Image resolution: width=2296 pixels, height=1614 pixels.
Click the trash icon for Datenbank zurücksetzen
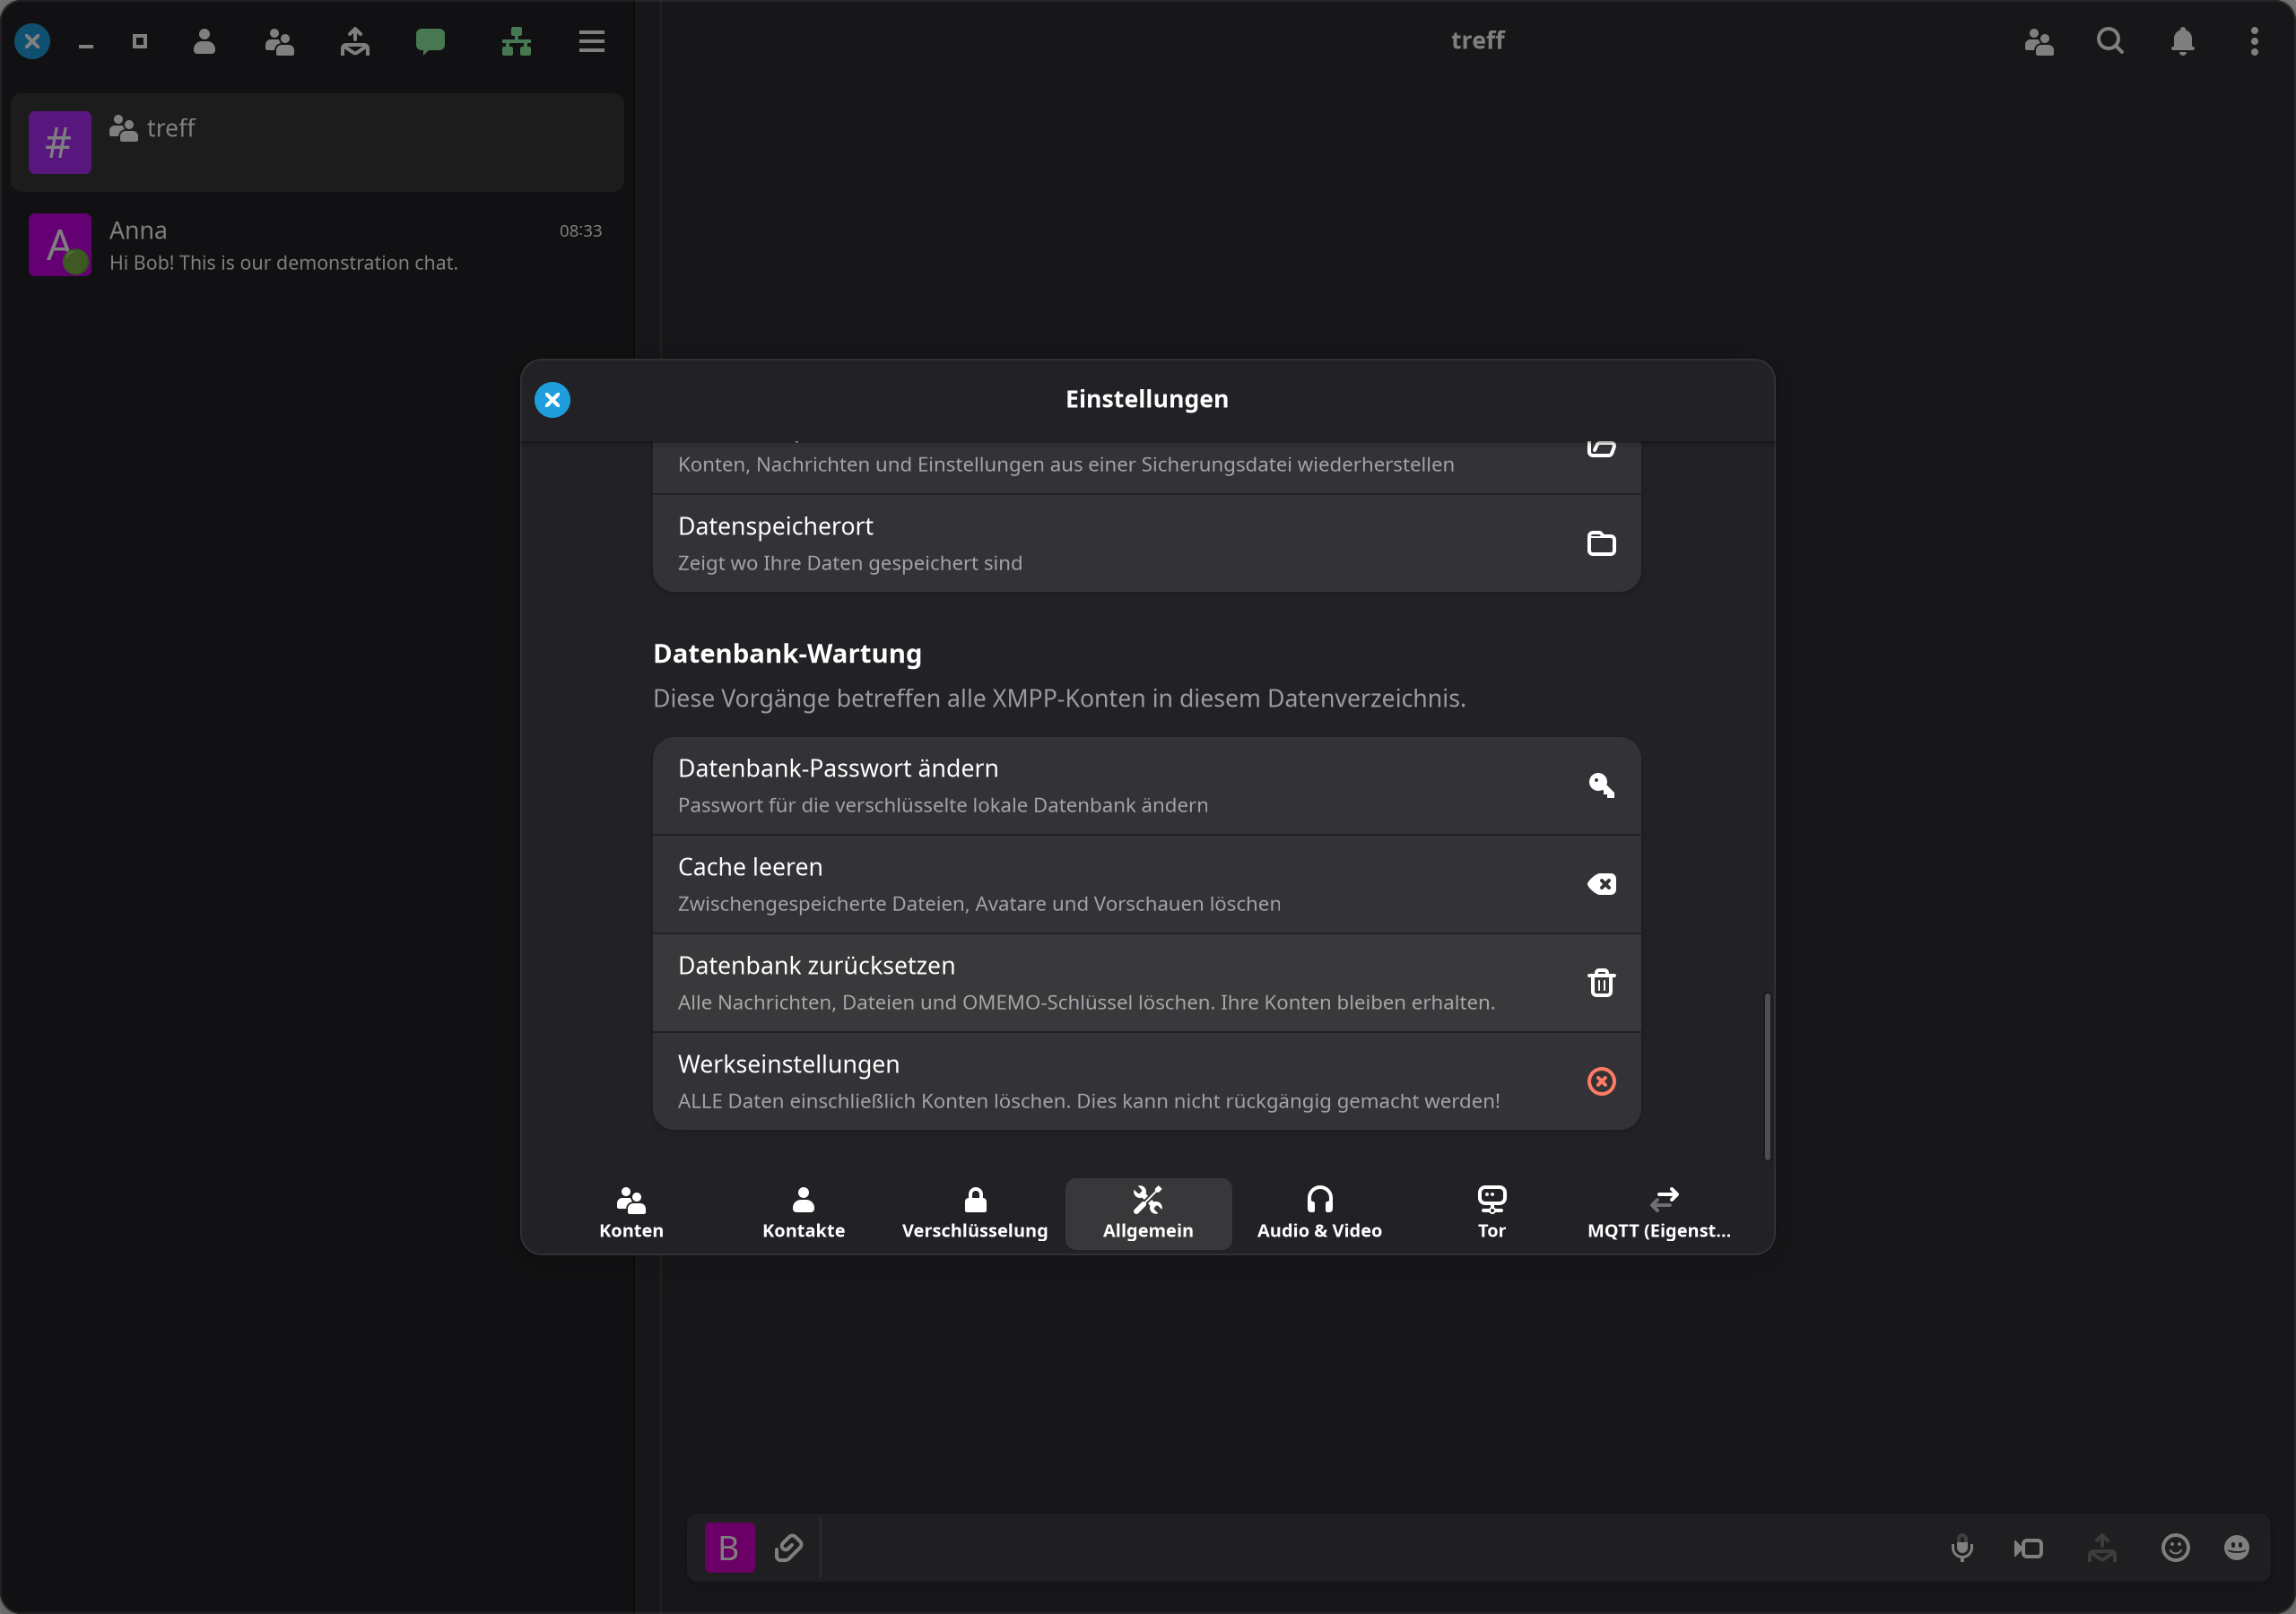point(1601,982)
